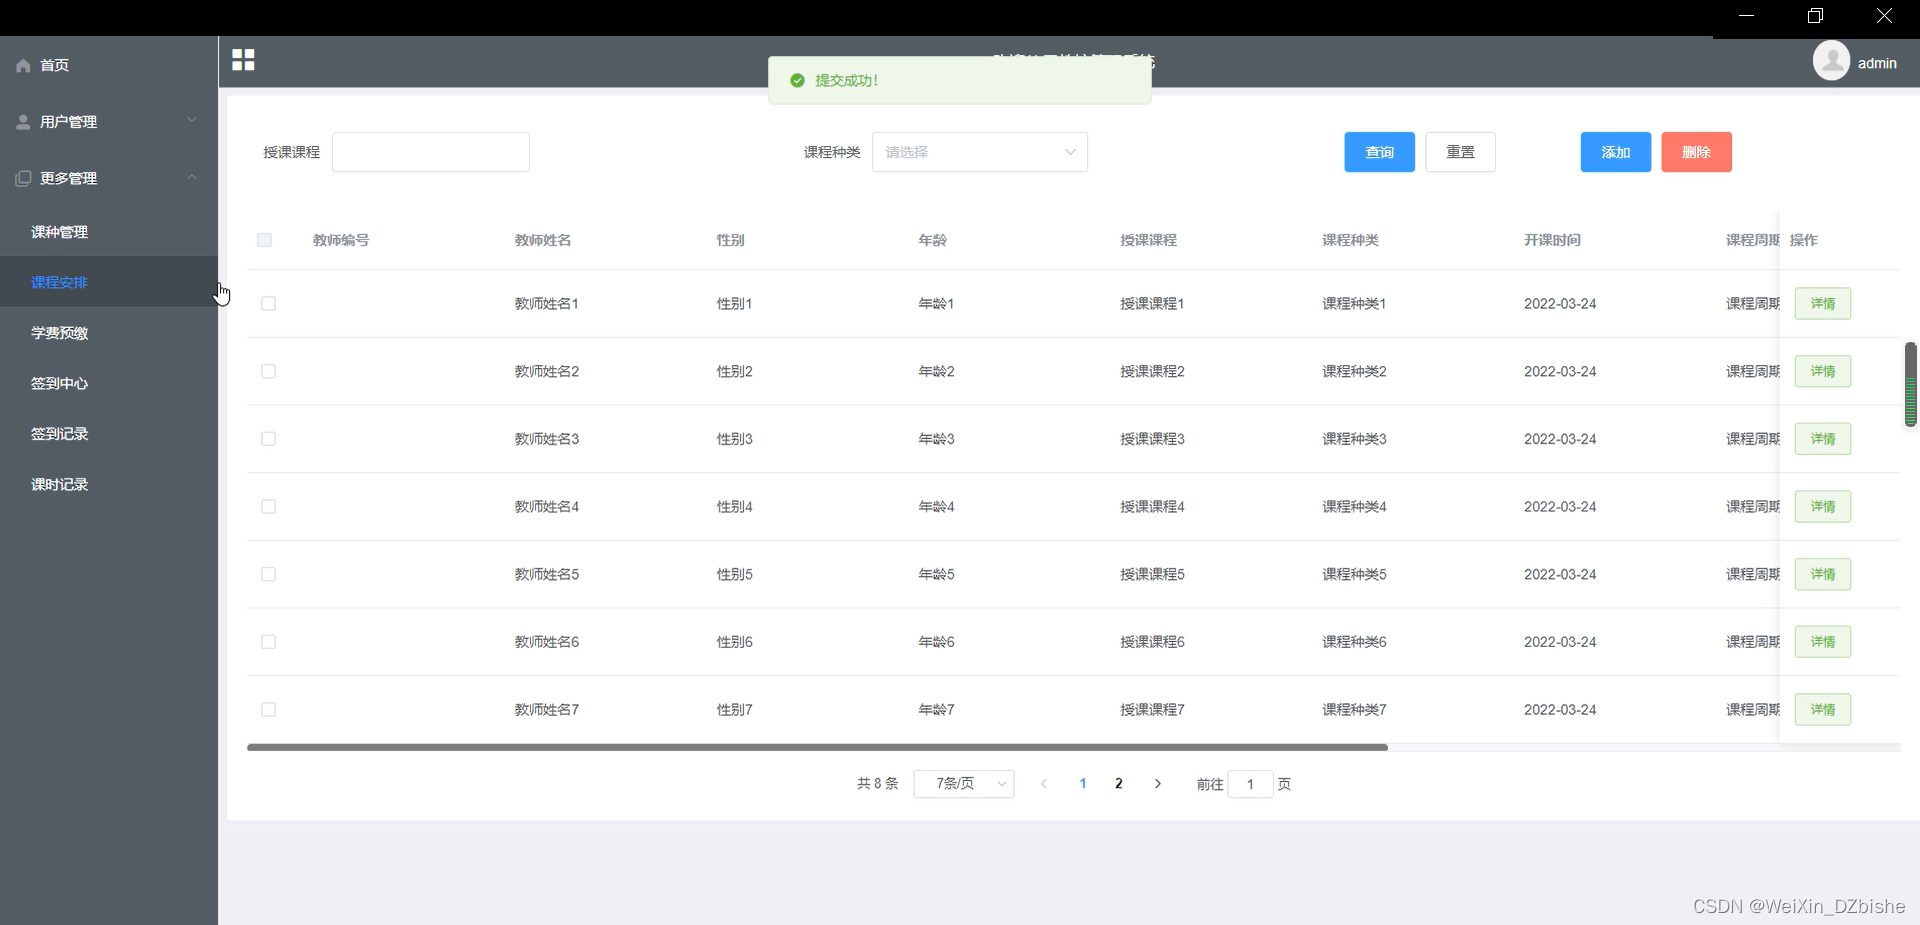
Task: Go to page 2 in pagination
Action: (1119, 784)
